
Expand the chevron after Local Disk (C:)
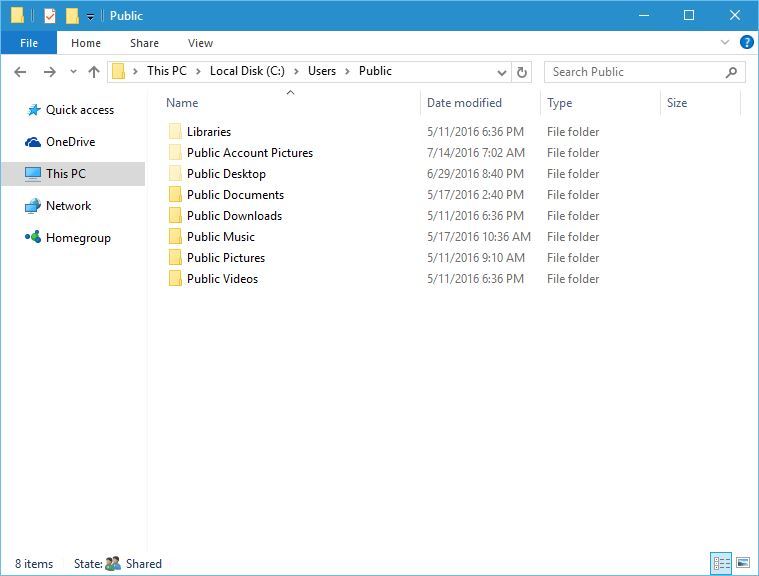296,72
